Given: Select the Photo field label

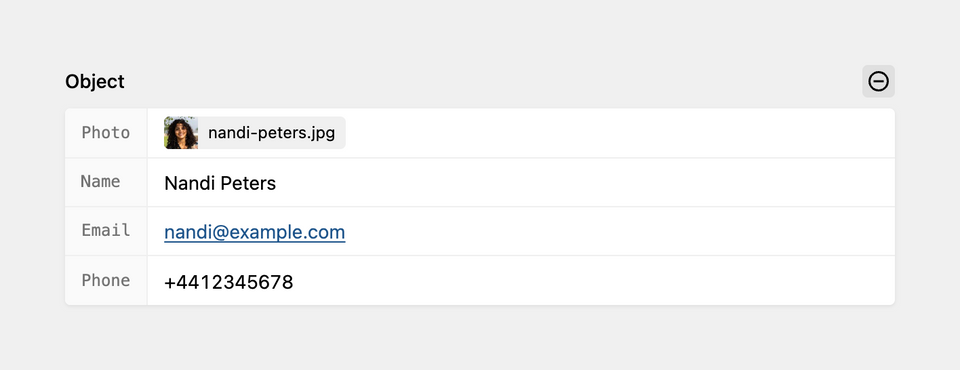Looking at the screenshot, I should point(106,133).
